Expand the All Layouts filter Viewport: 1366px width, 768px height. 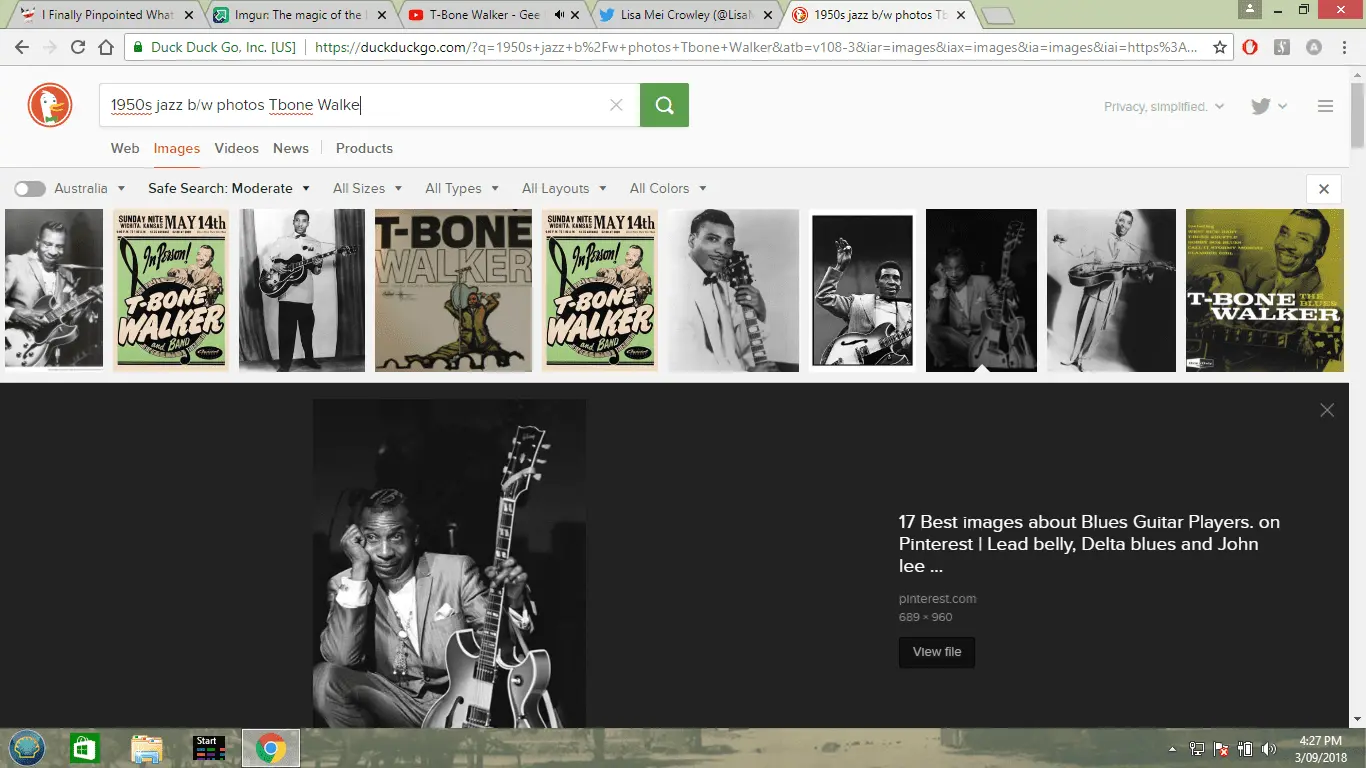[x=563, y=188]
